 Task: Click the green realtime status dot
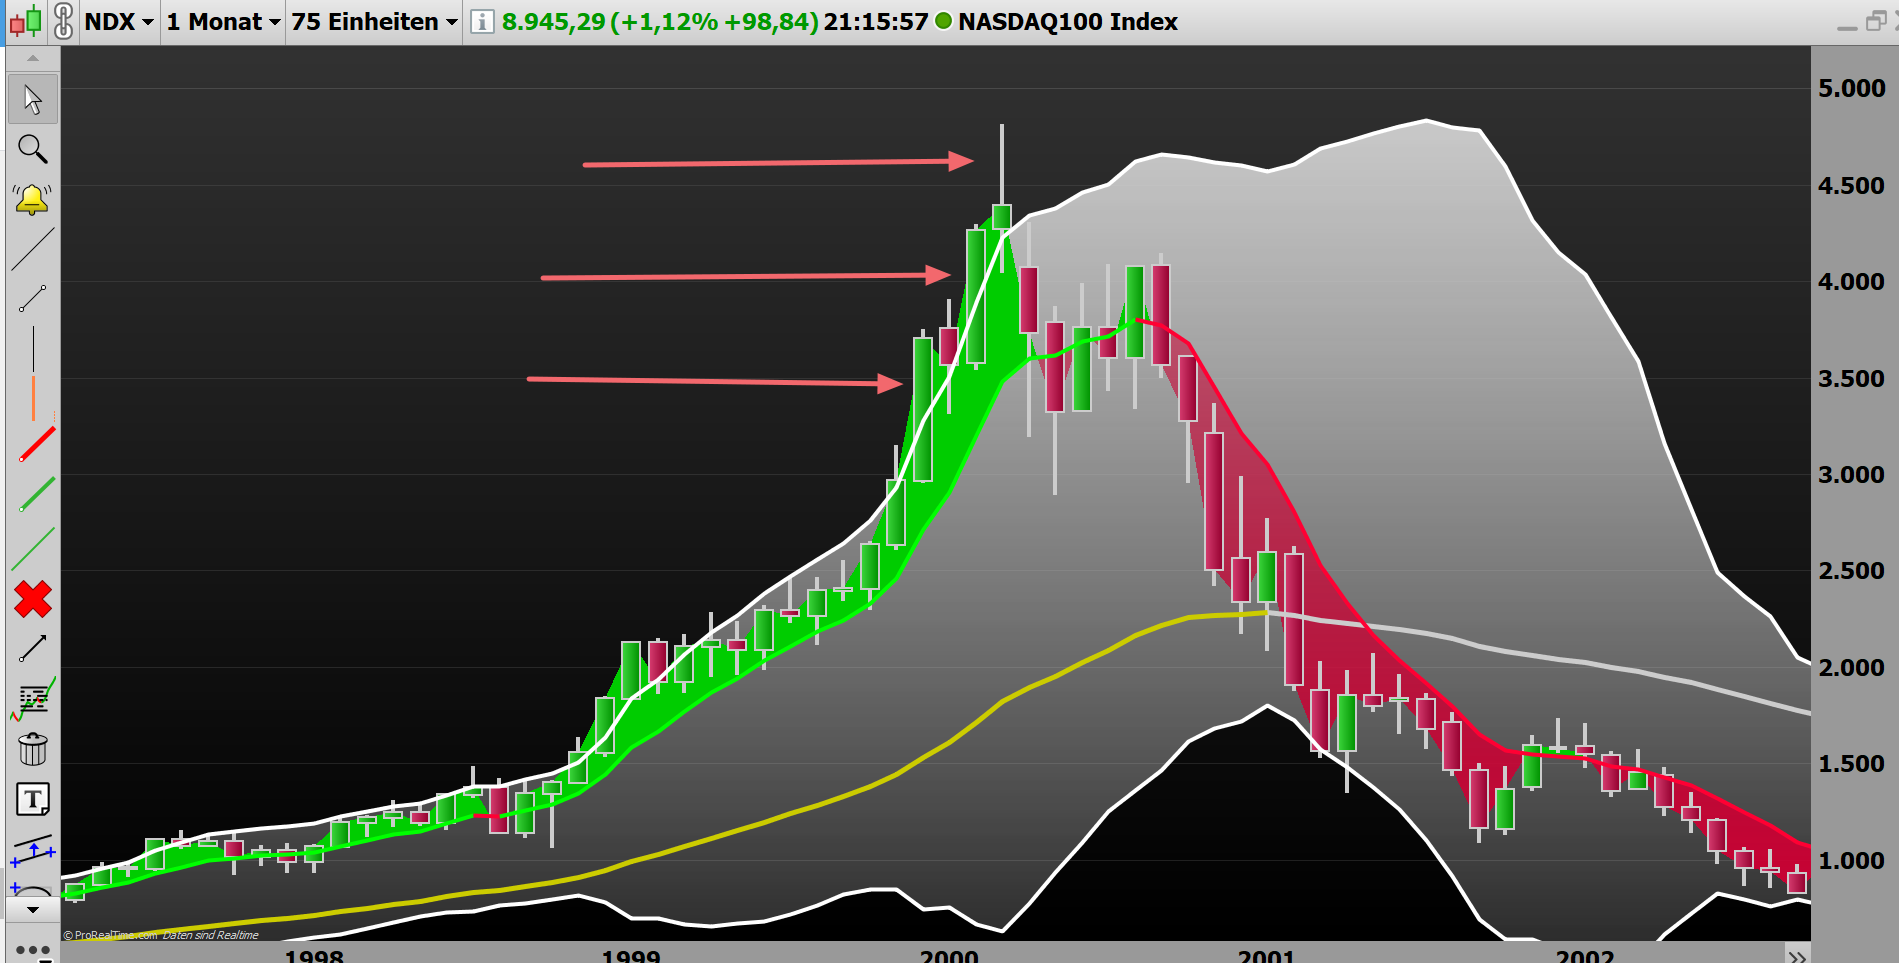[x=941, y=21]
